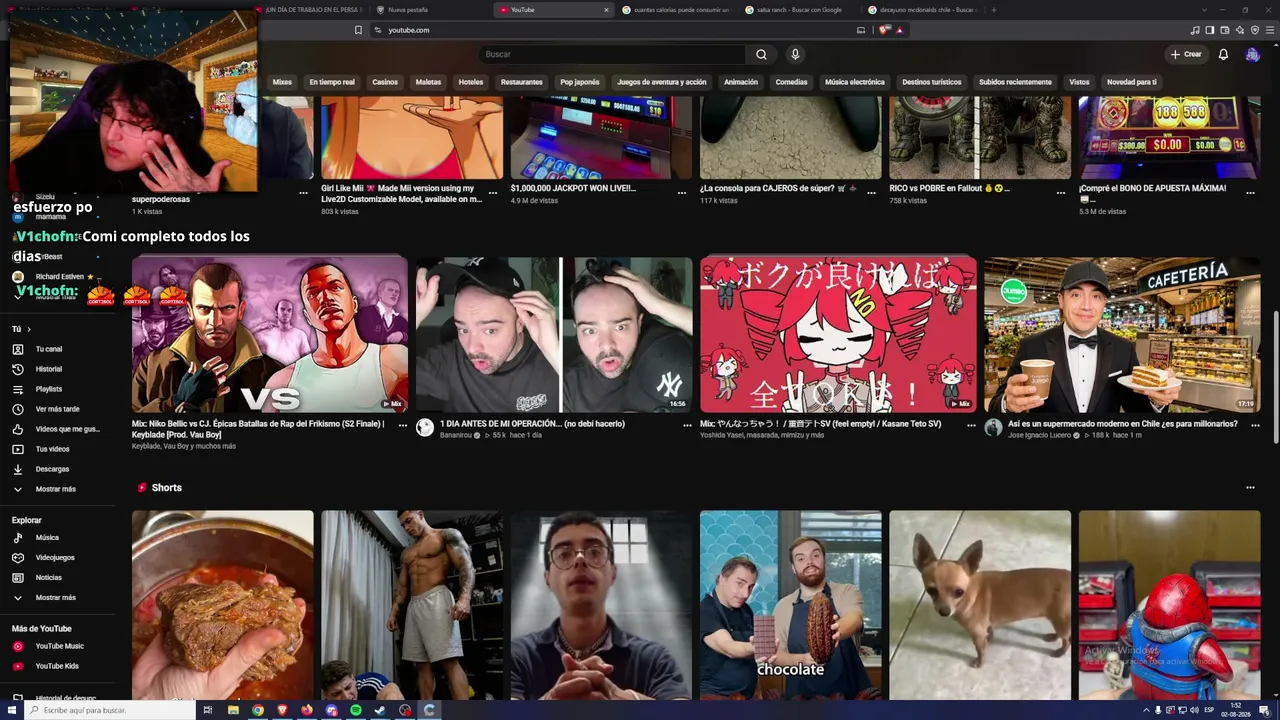Select the Animación filter chip
The height and width of the screenshot is (720, 1280).
741,82
